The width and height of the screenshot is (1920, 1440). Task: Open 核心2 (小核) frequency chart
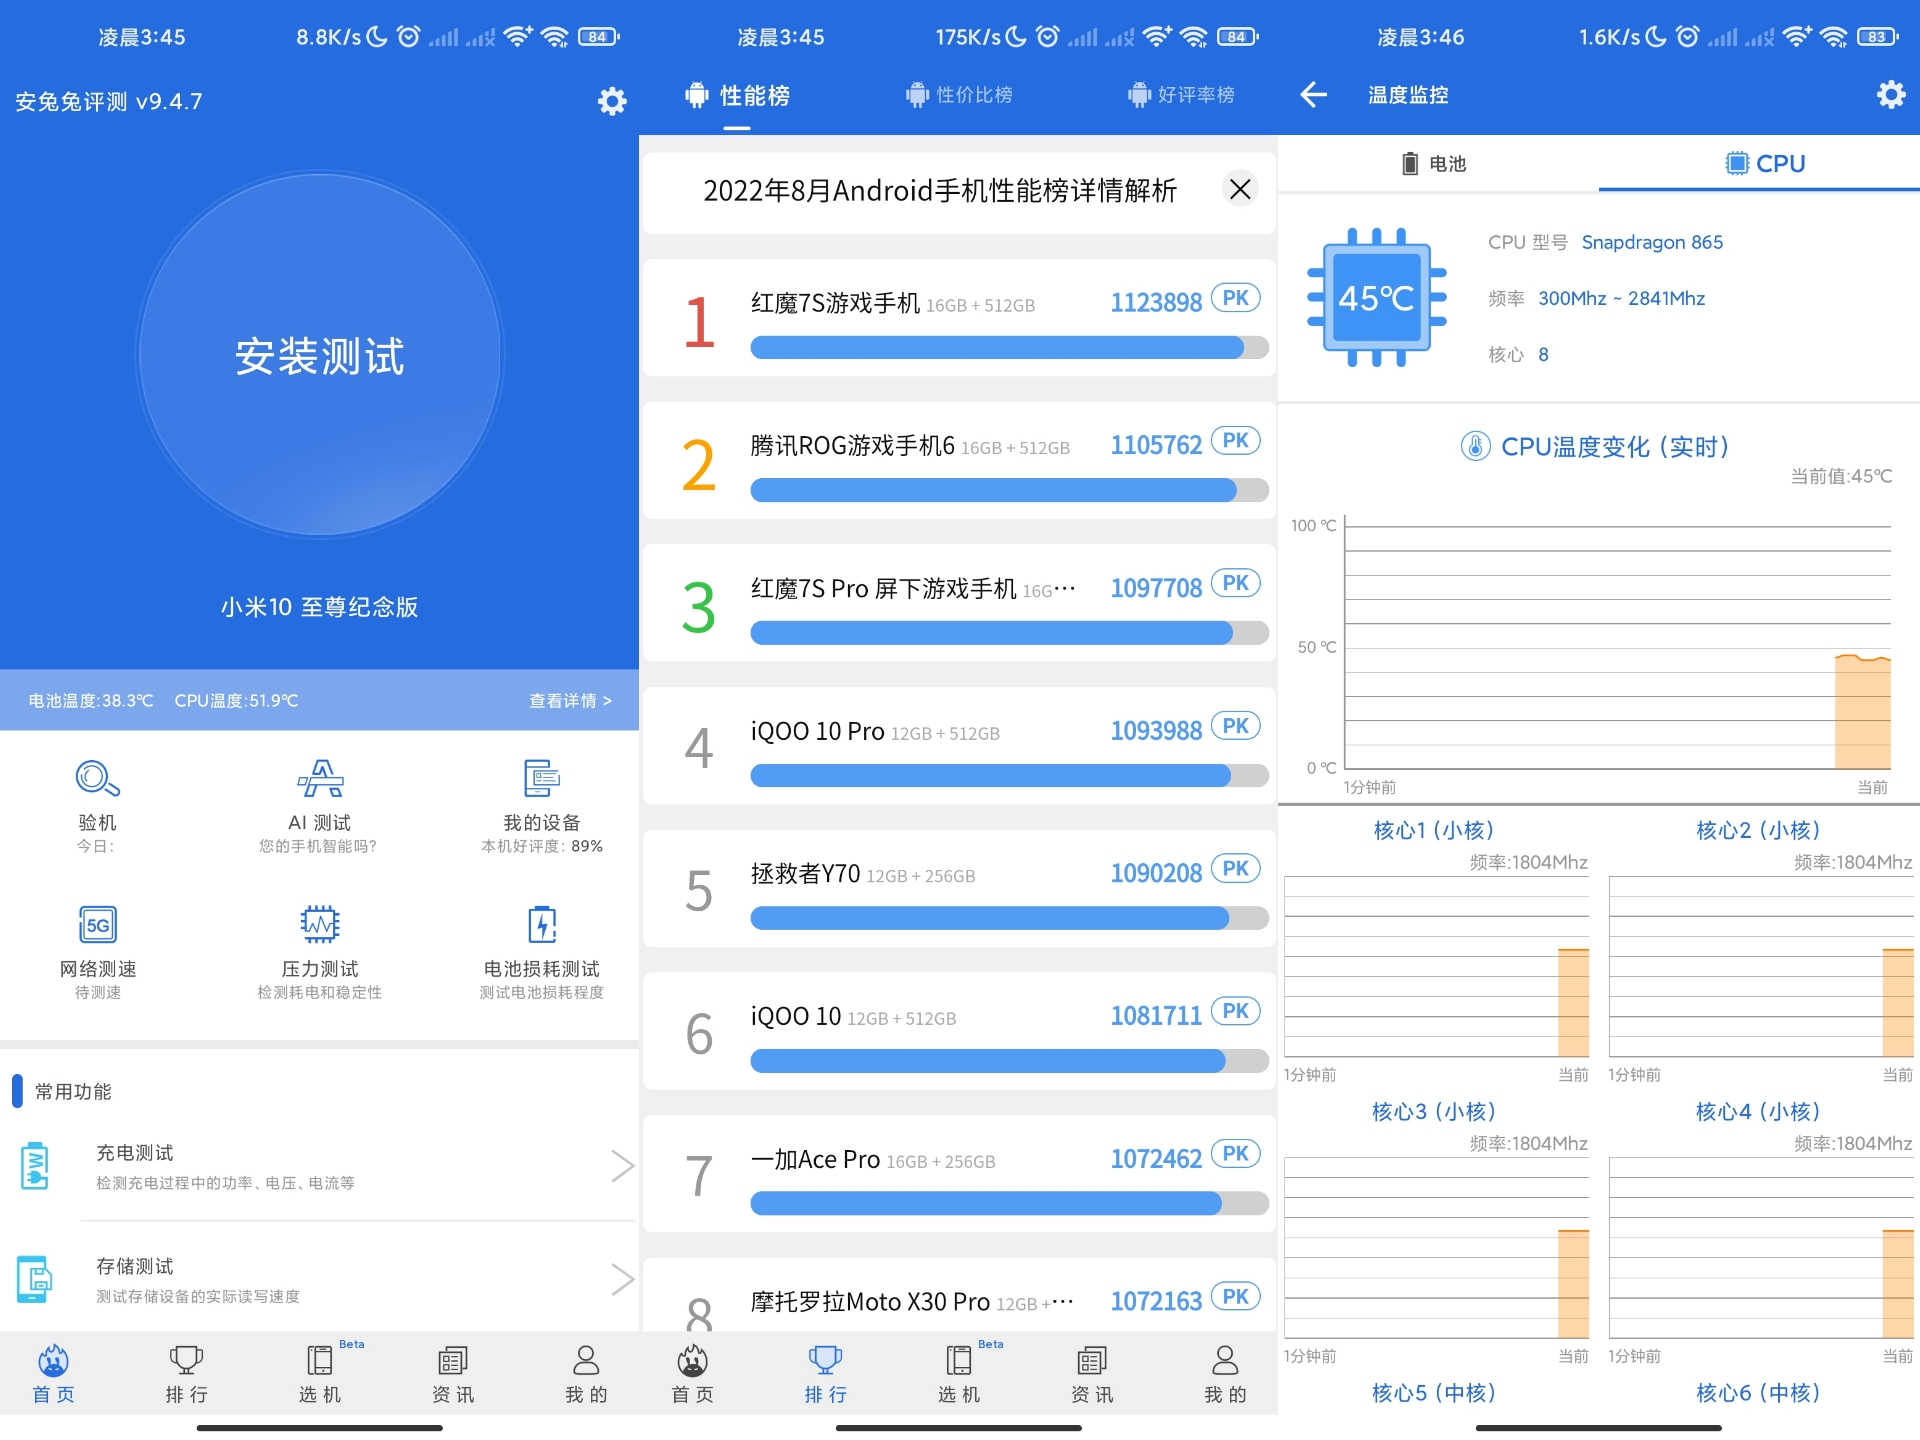(1761, 967)
